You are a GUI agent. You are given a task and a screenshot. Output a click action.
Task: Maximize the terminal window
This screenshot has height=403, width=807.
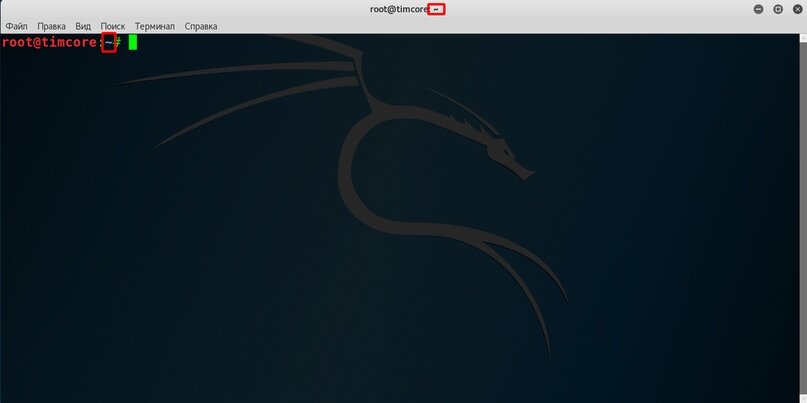(x=778, y=9)
